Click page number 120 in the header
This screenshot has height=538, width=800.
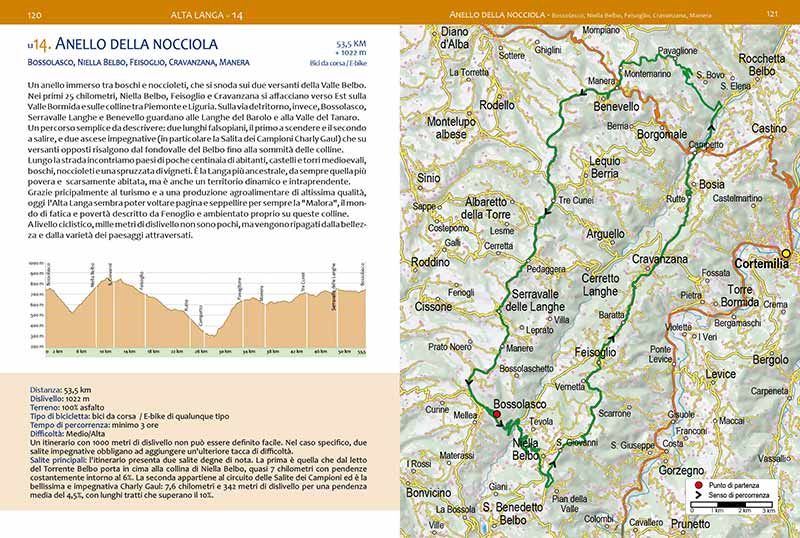pos(34,15)
